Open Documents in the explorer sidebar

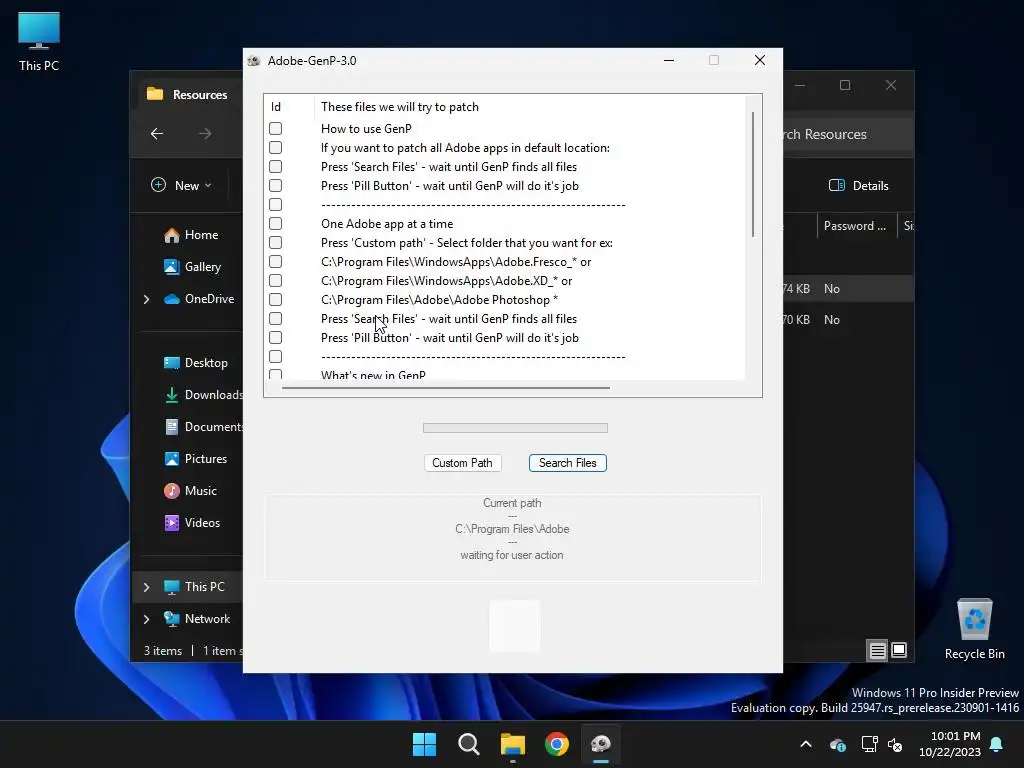coord(203,426)
